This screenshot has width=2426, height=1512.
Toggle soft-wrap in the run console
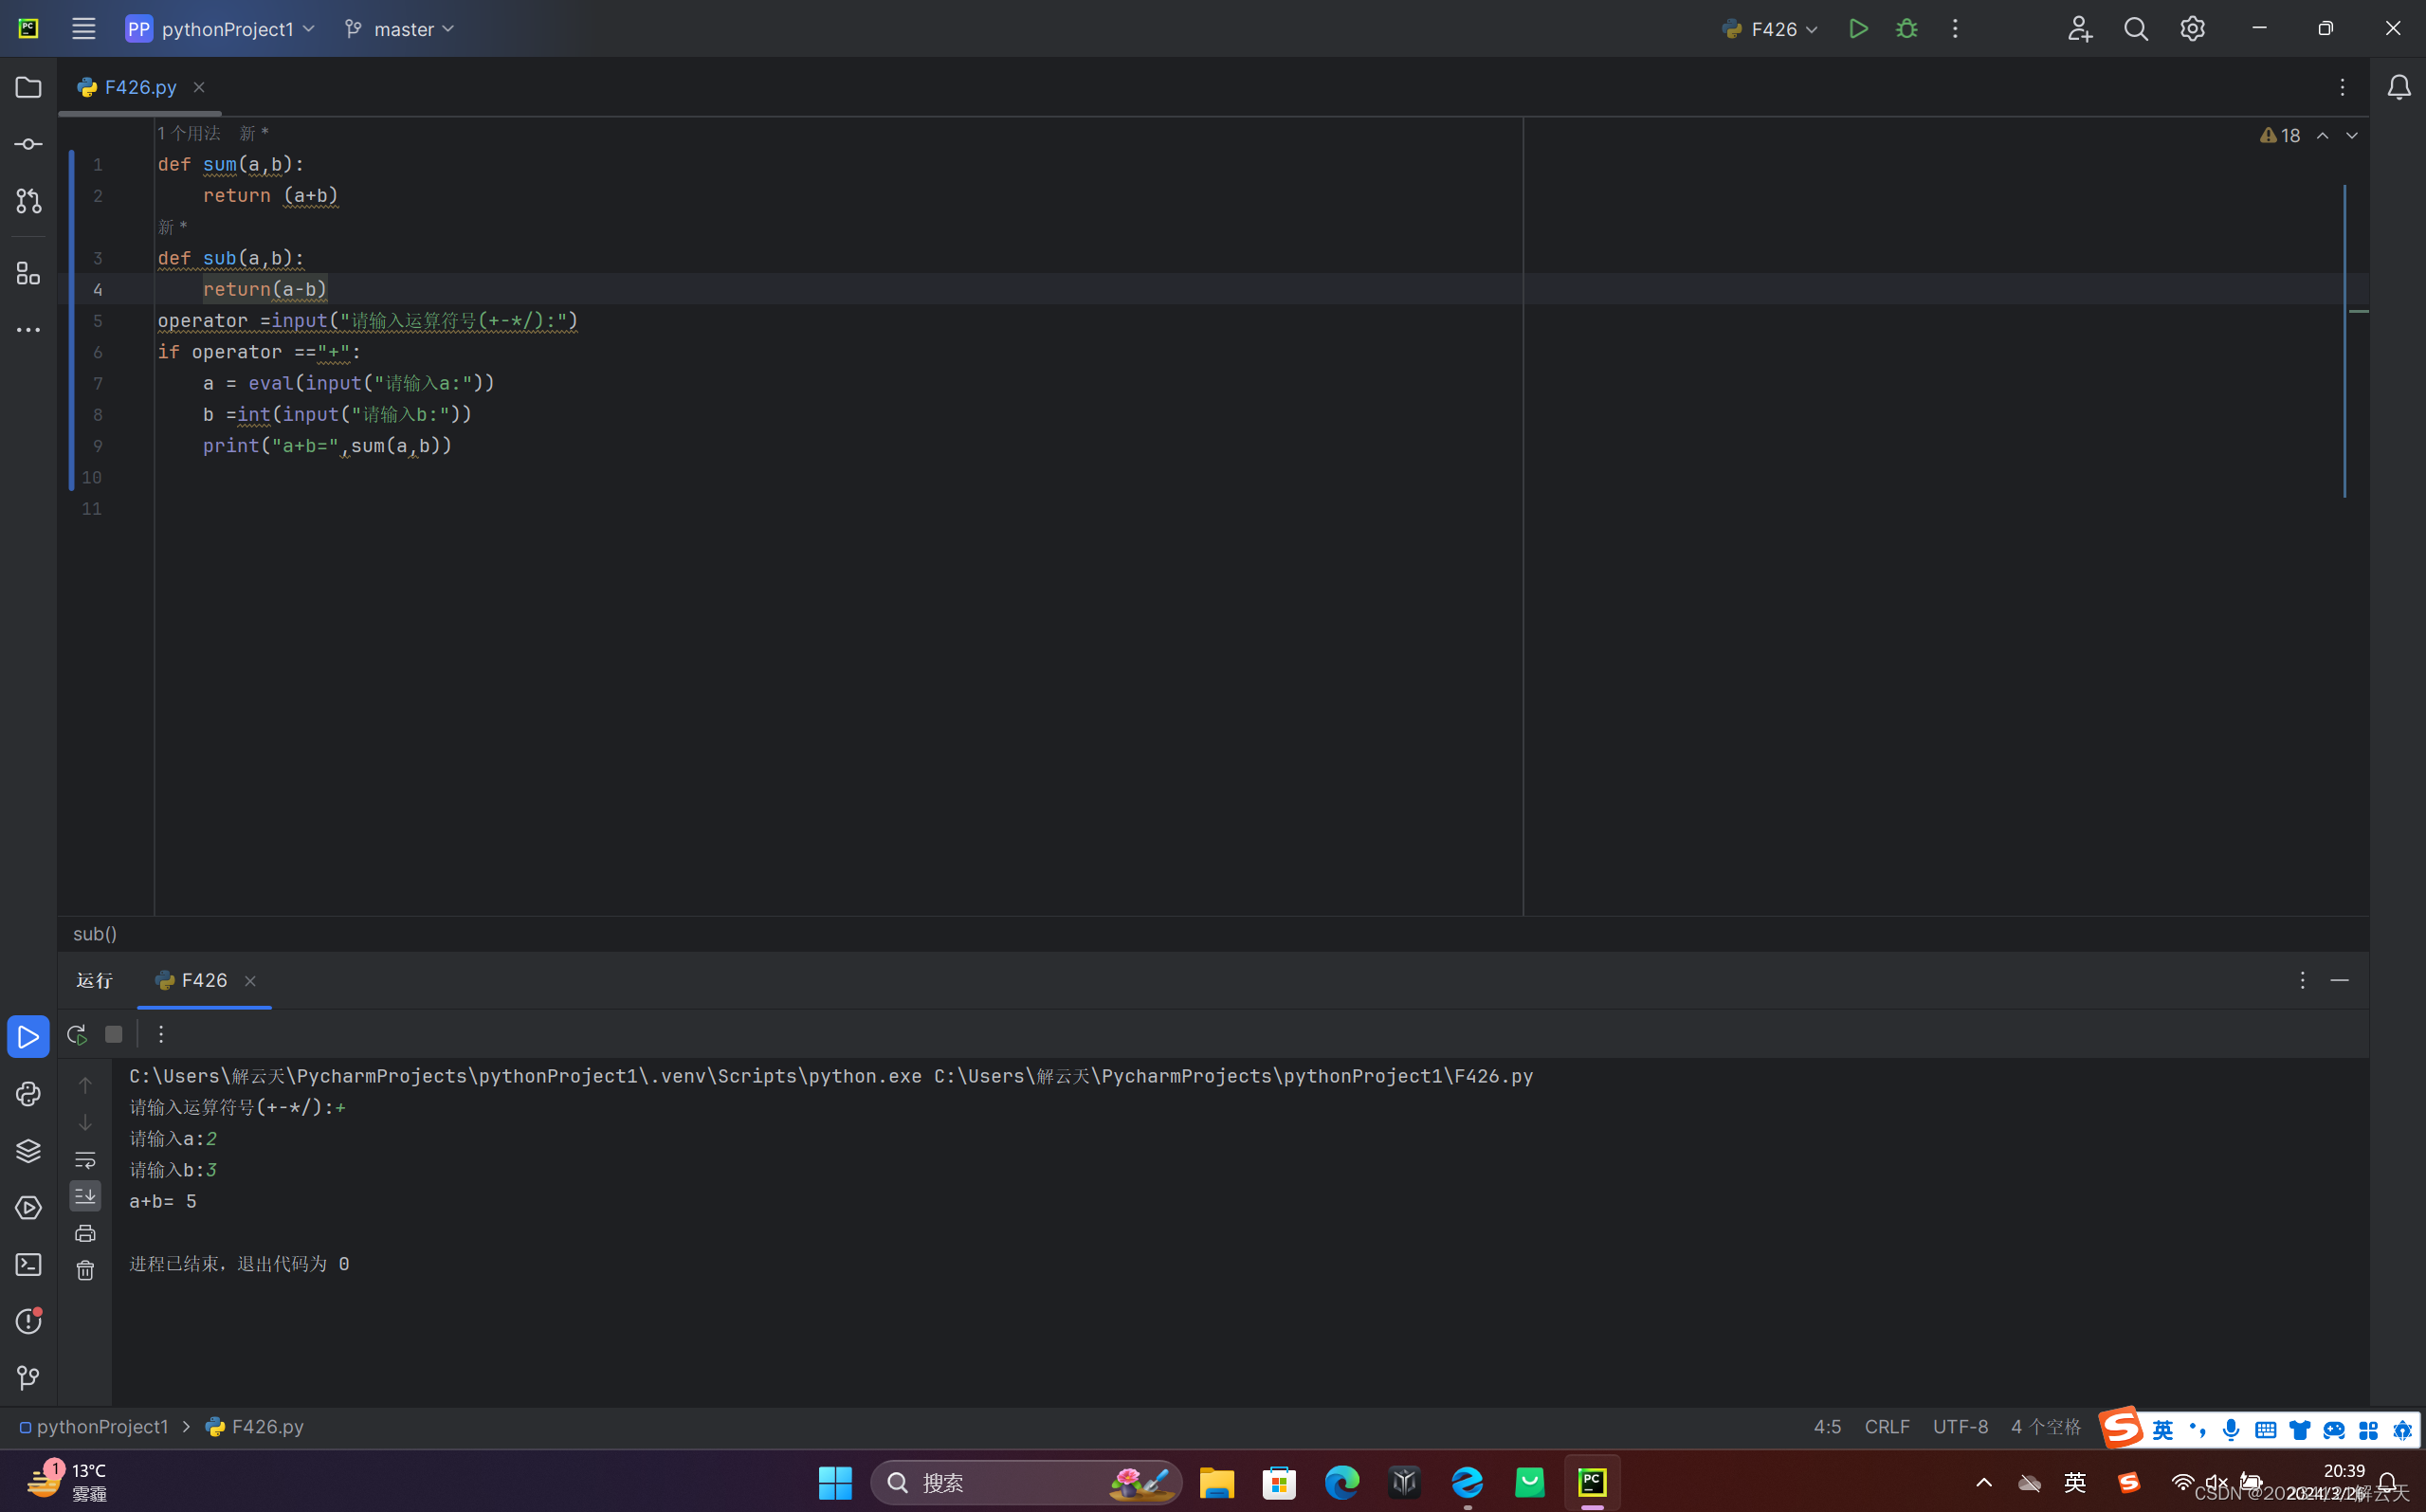point(85,1160)
